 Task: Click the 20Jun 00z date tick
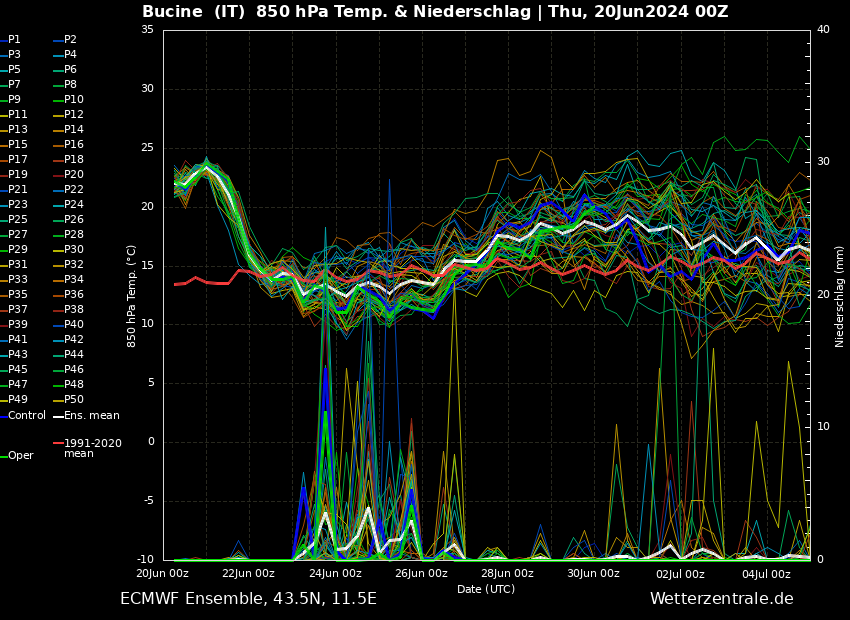pyautogui.click(x=163, y=574)
